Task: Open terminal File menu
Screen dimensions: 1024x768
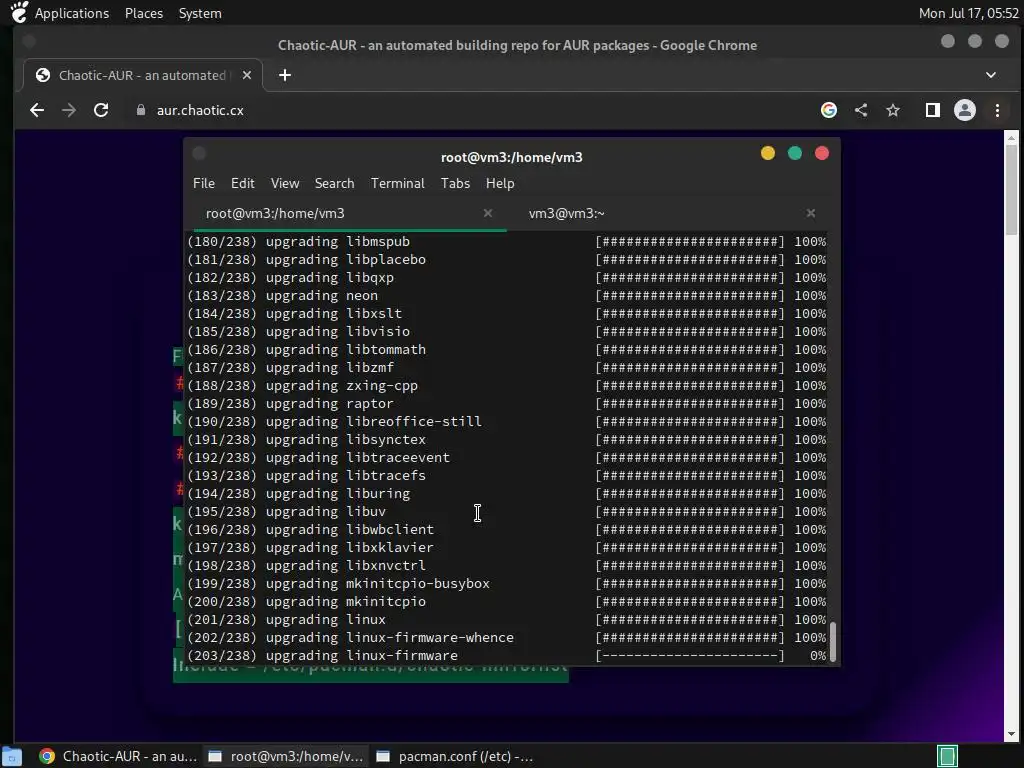Action: point(204,184)
